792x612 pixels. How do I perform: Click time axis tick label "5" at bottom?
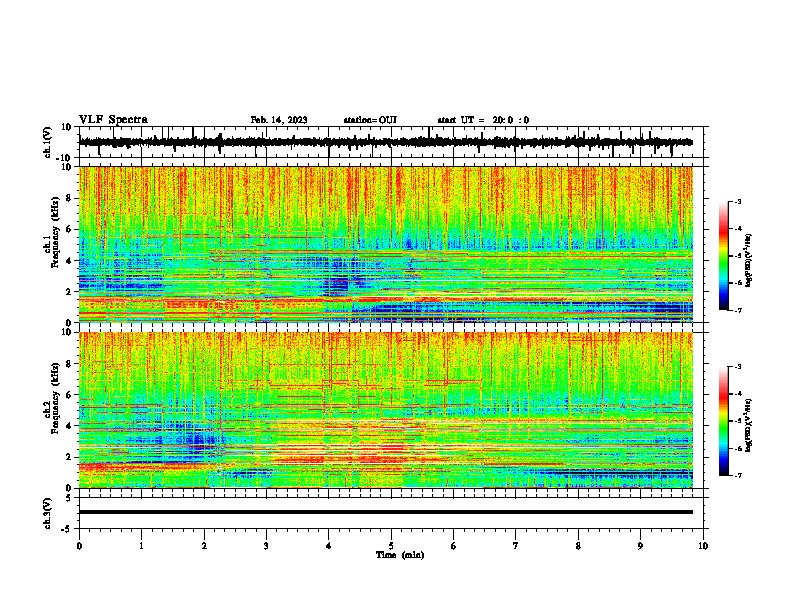coord(391,546)
